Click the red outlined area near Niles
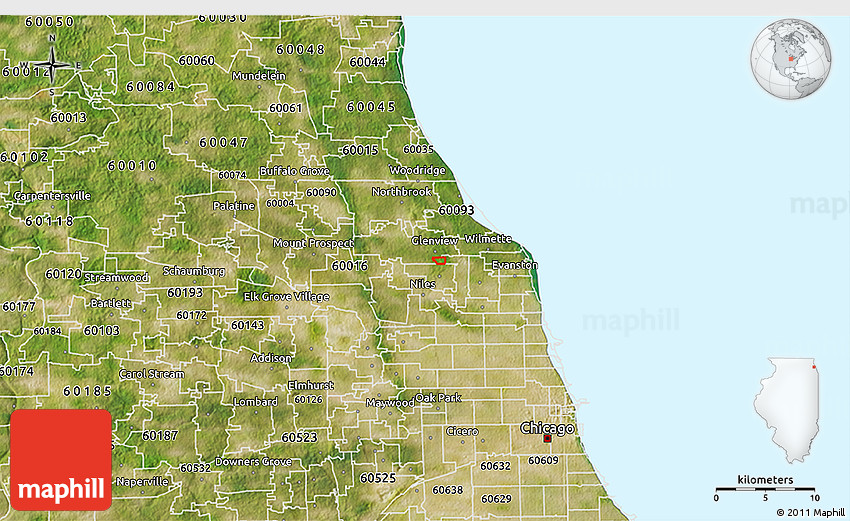The height and width of the screenshot is (521, 850). (439, 260)
